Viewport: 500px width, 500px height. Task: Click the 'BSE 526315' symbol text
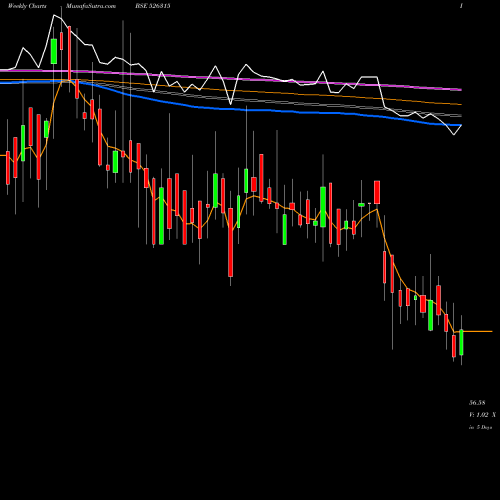point(153,6)
